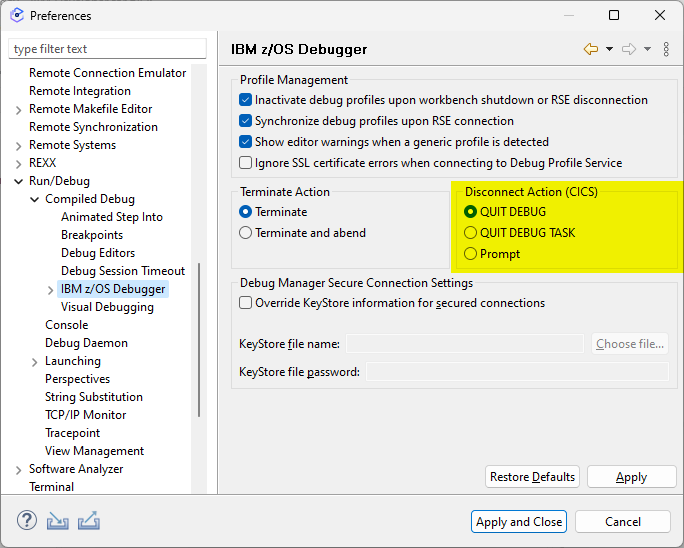Click the Choose file button
The height and width of the screenshot is (548, 684).
(630, 344)
